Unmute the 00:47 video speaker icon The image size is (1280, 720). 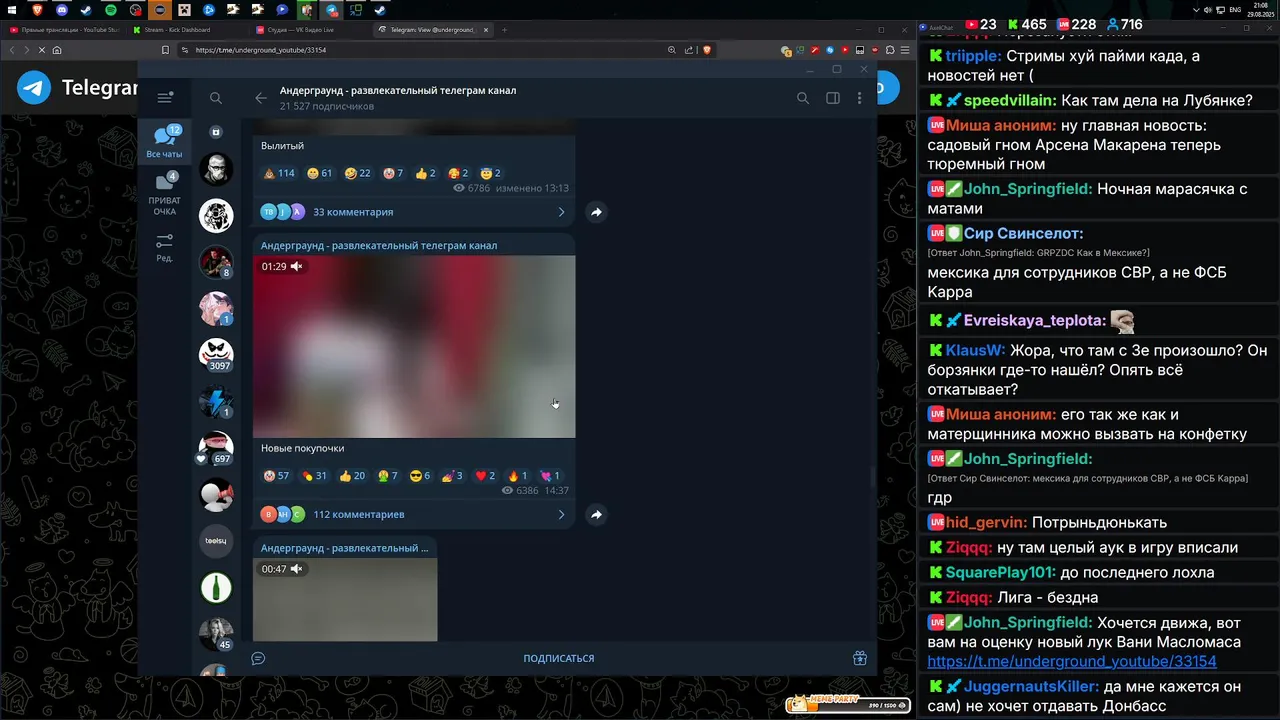pyautogui.click(x=296, y=569)
